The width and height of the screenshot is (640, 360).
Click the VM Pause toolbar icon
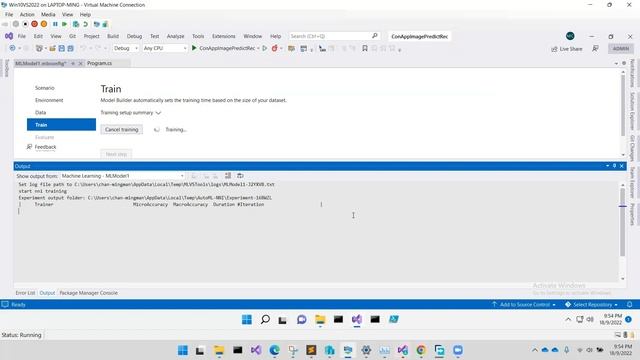[x=55, y=24]
